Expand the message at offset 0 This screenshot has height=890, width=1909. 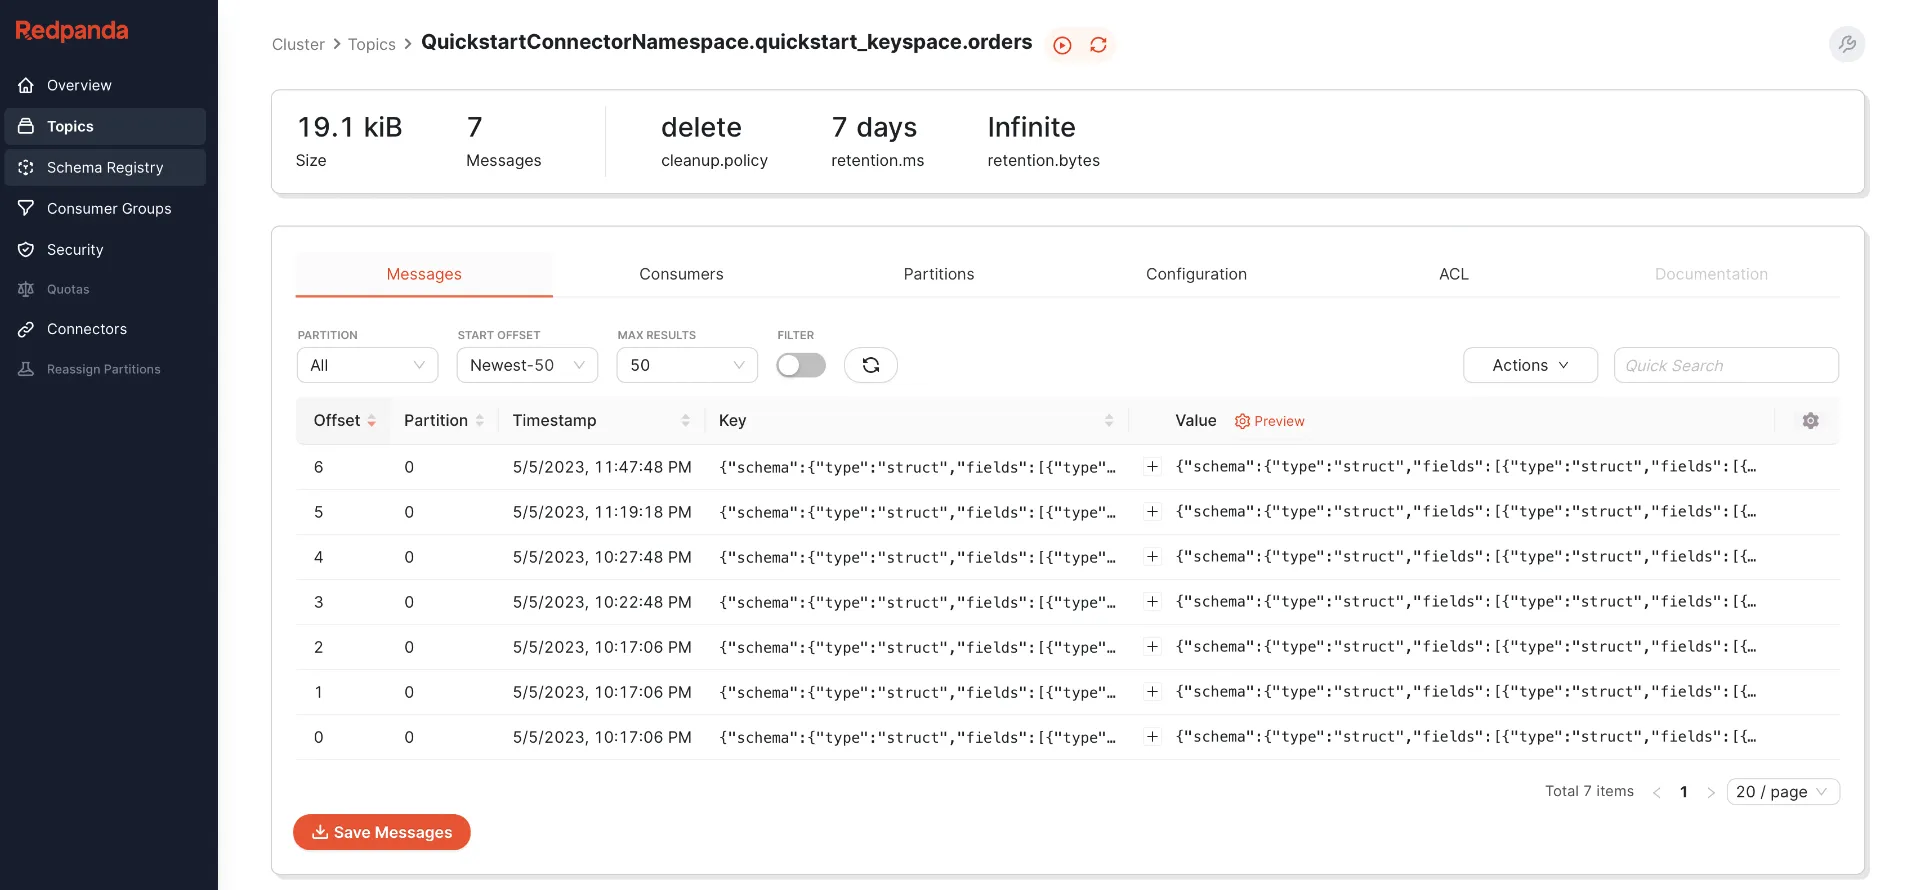click(x=1152, y=737)
